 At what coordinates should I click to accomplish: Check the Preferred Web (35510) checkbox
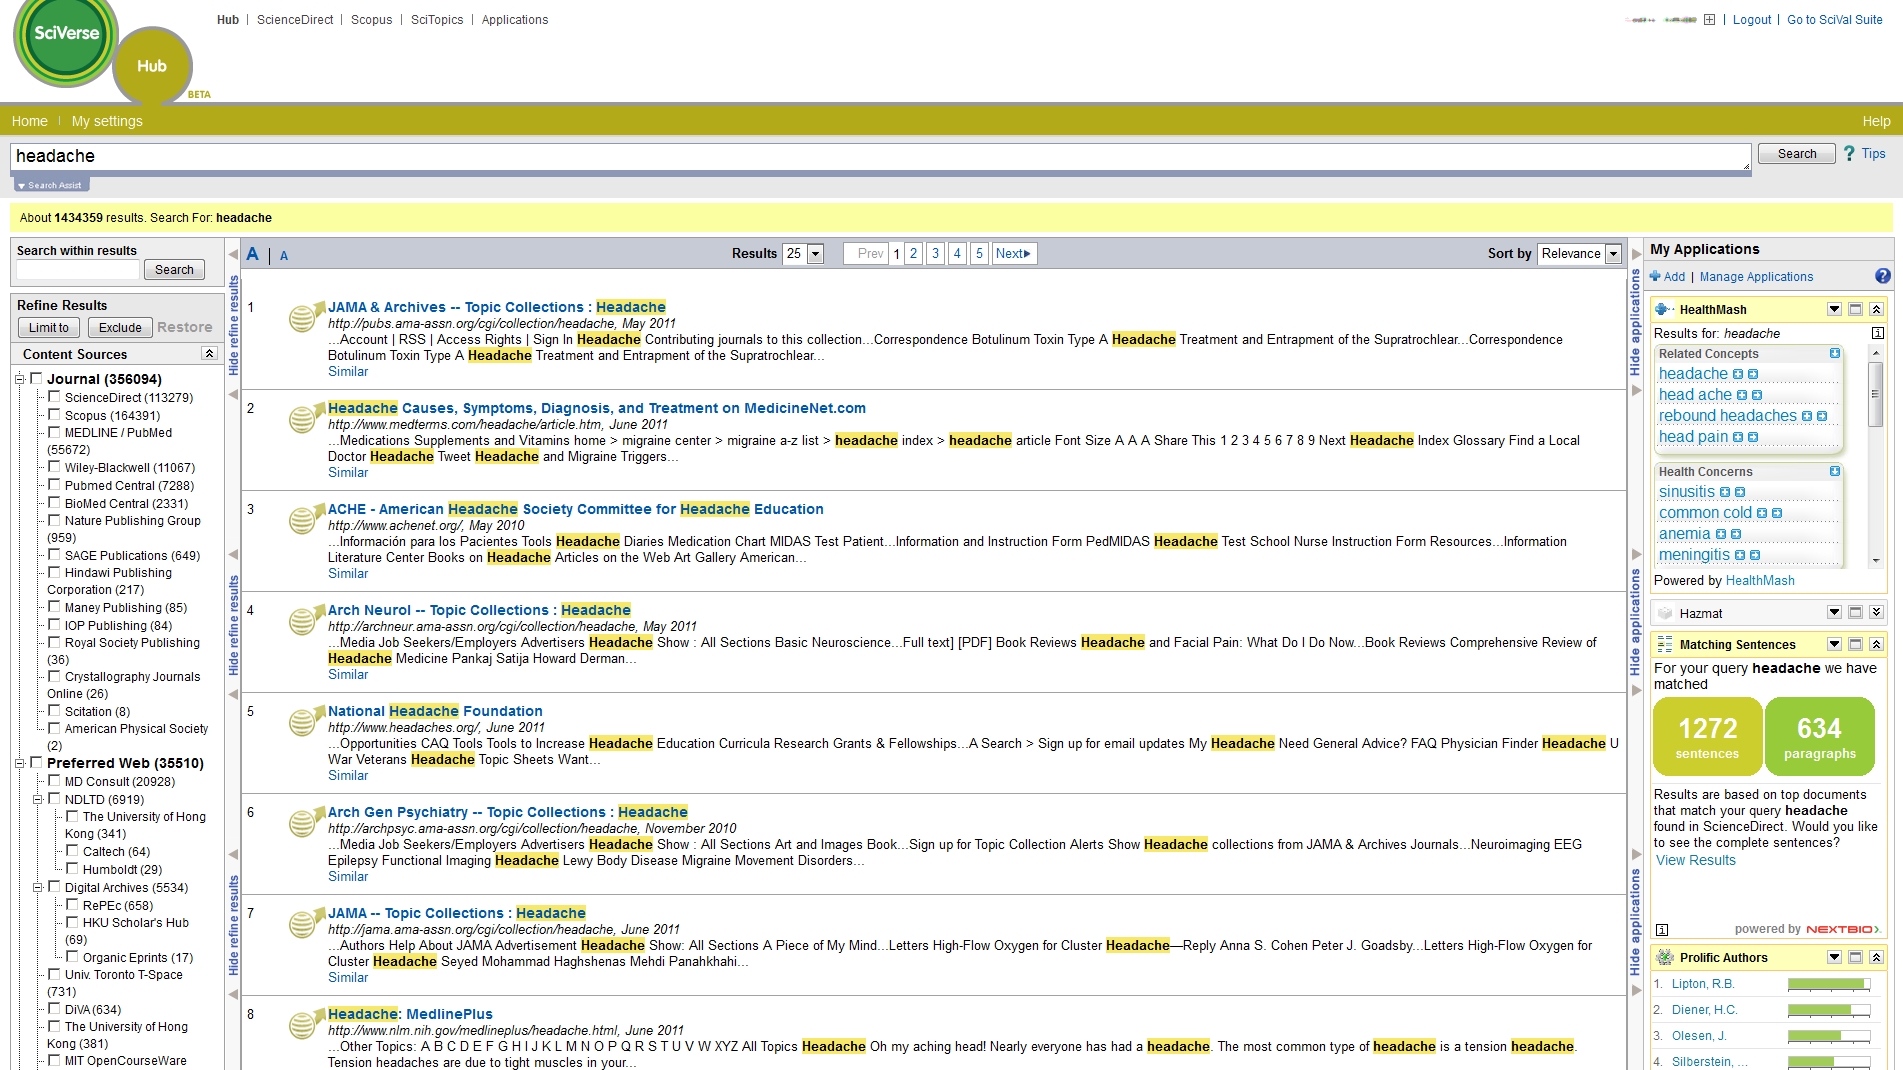(37, 762)
